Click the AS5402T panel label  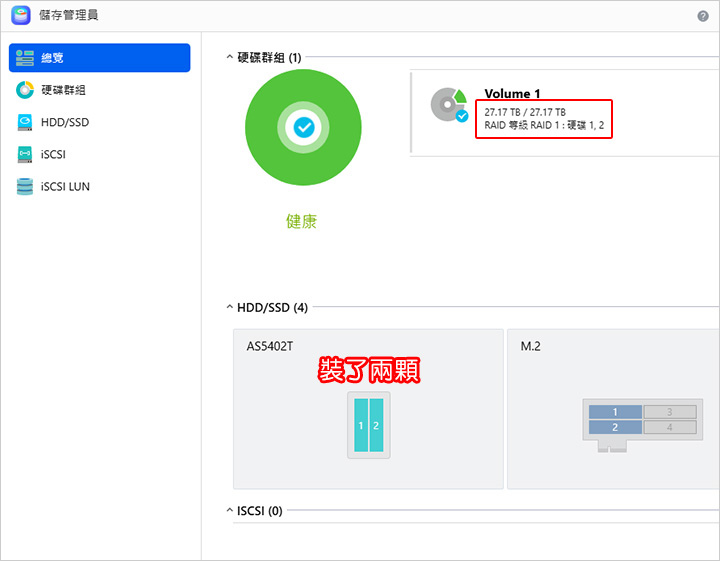[270, 346]
